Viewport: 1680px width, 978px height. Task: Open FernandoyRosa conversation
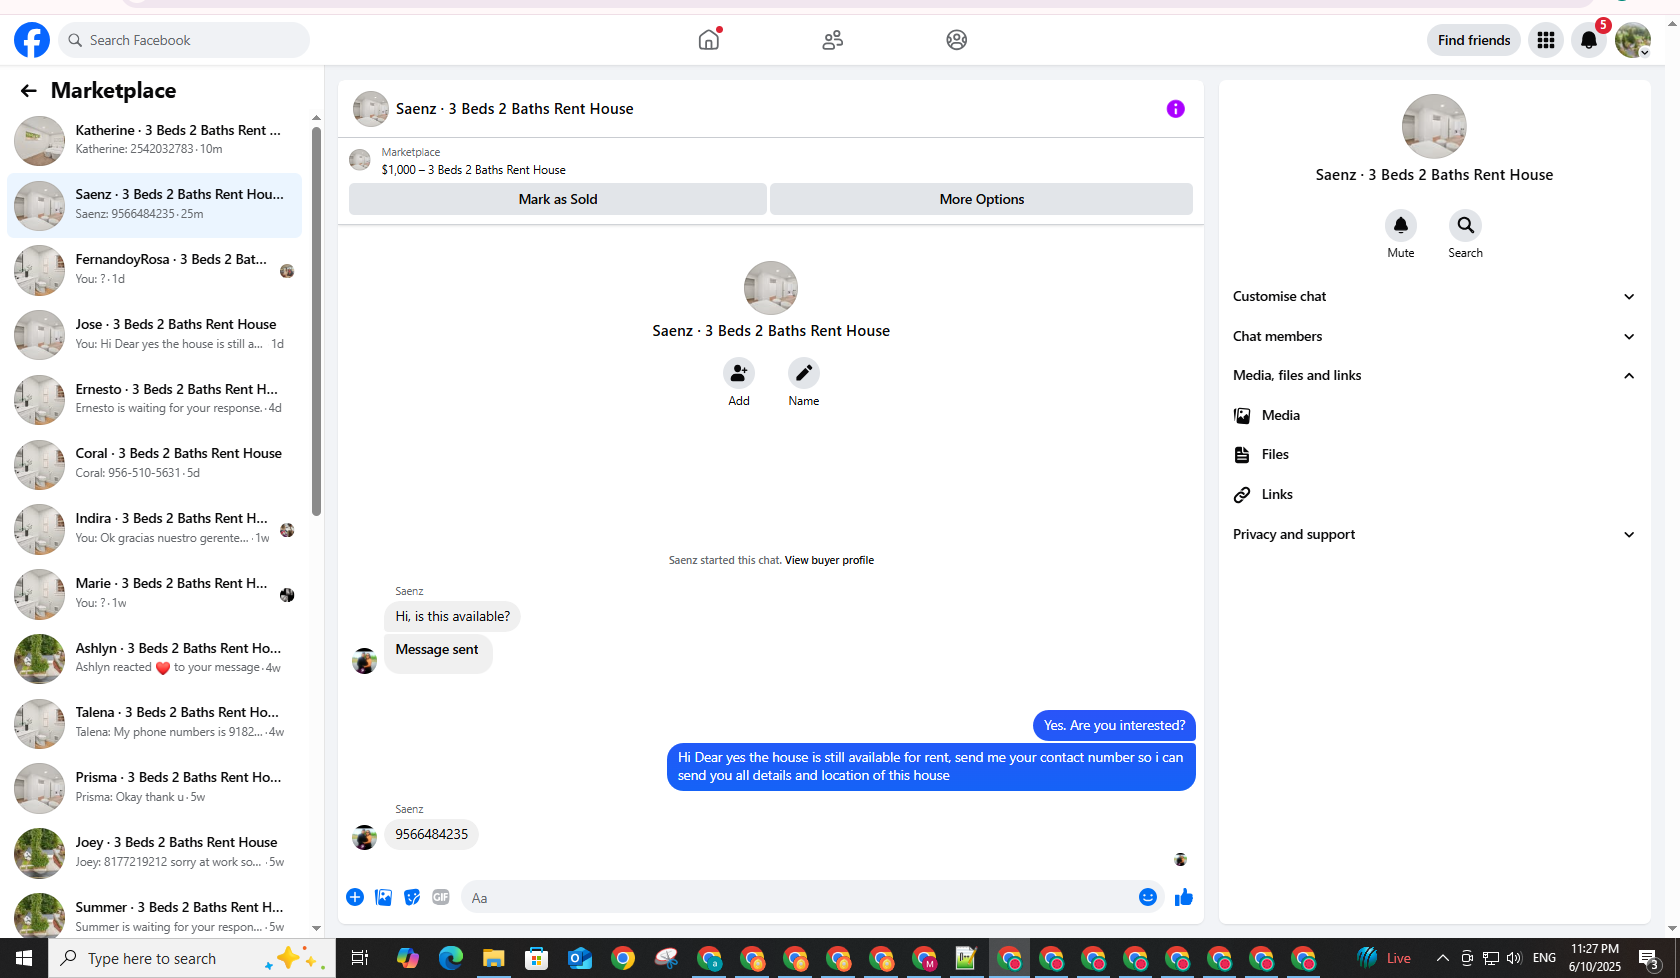point(155,270)
